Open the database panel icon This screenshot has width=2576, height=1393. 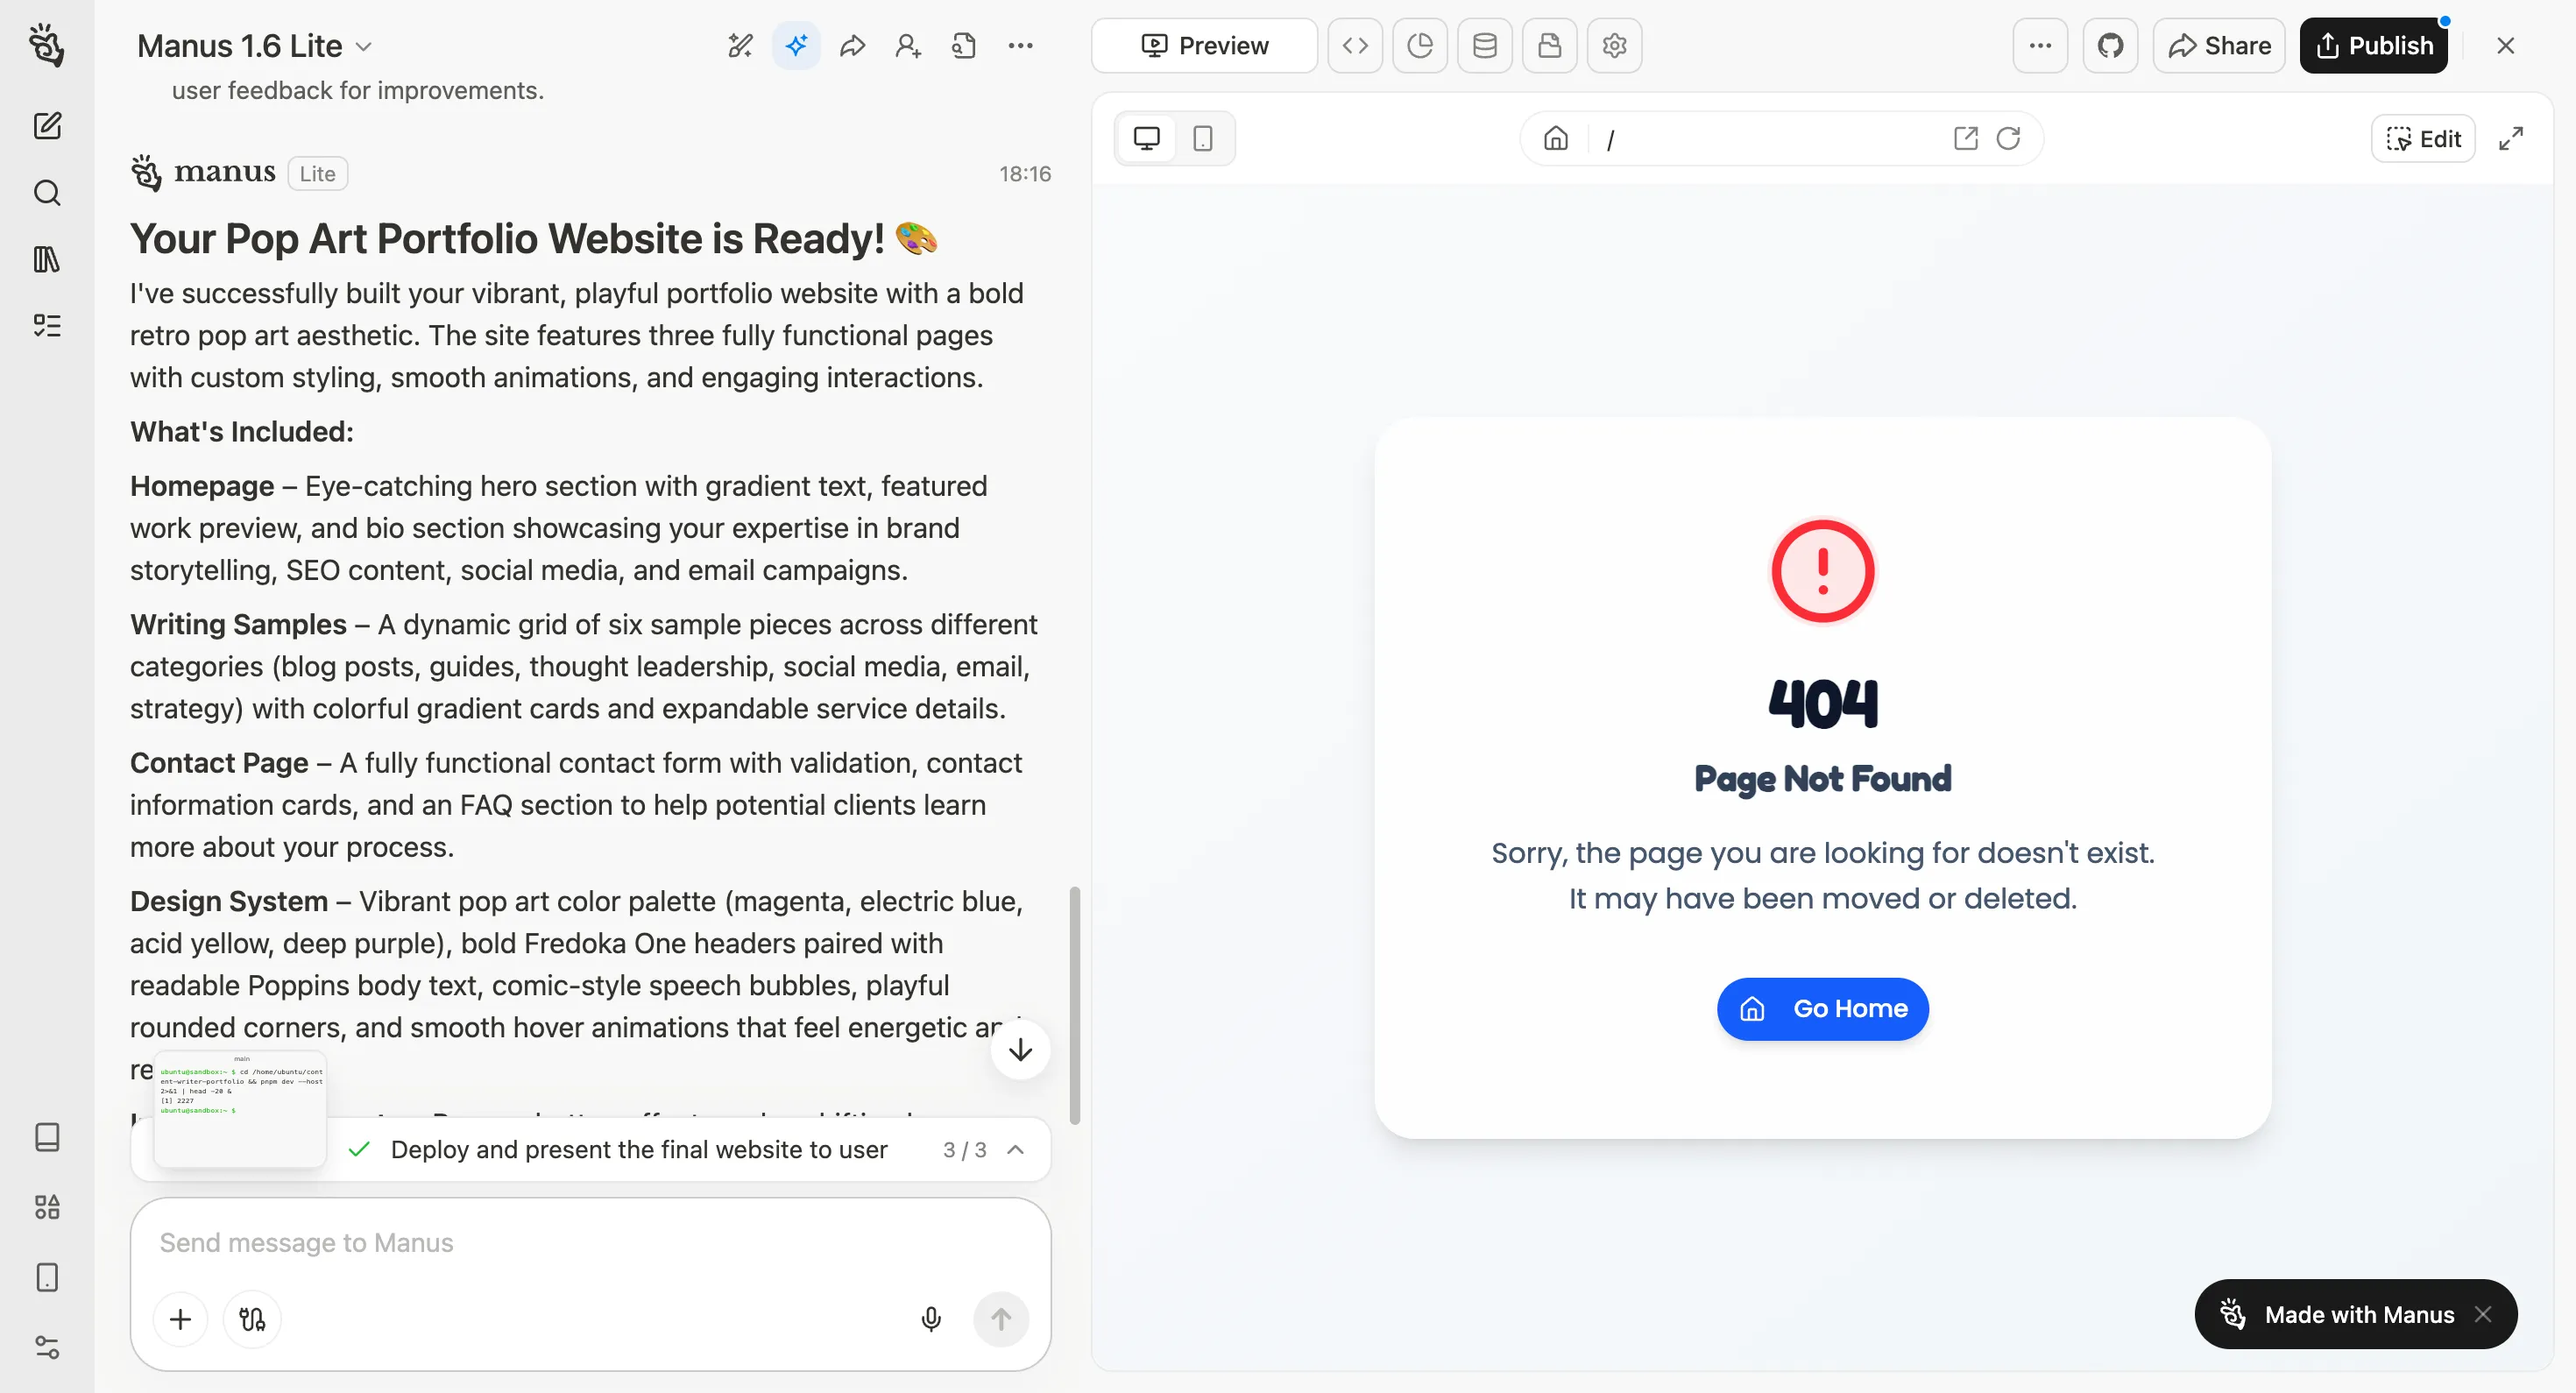click(1484, 46)
